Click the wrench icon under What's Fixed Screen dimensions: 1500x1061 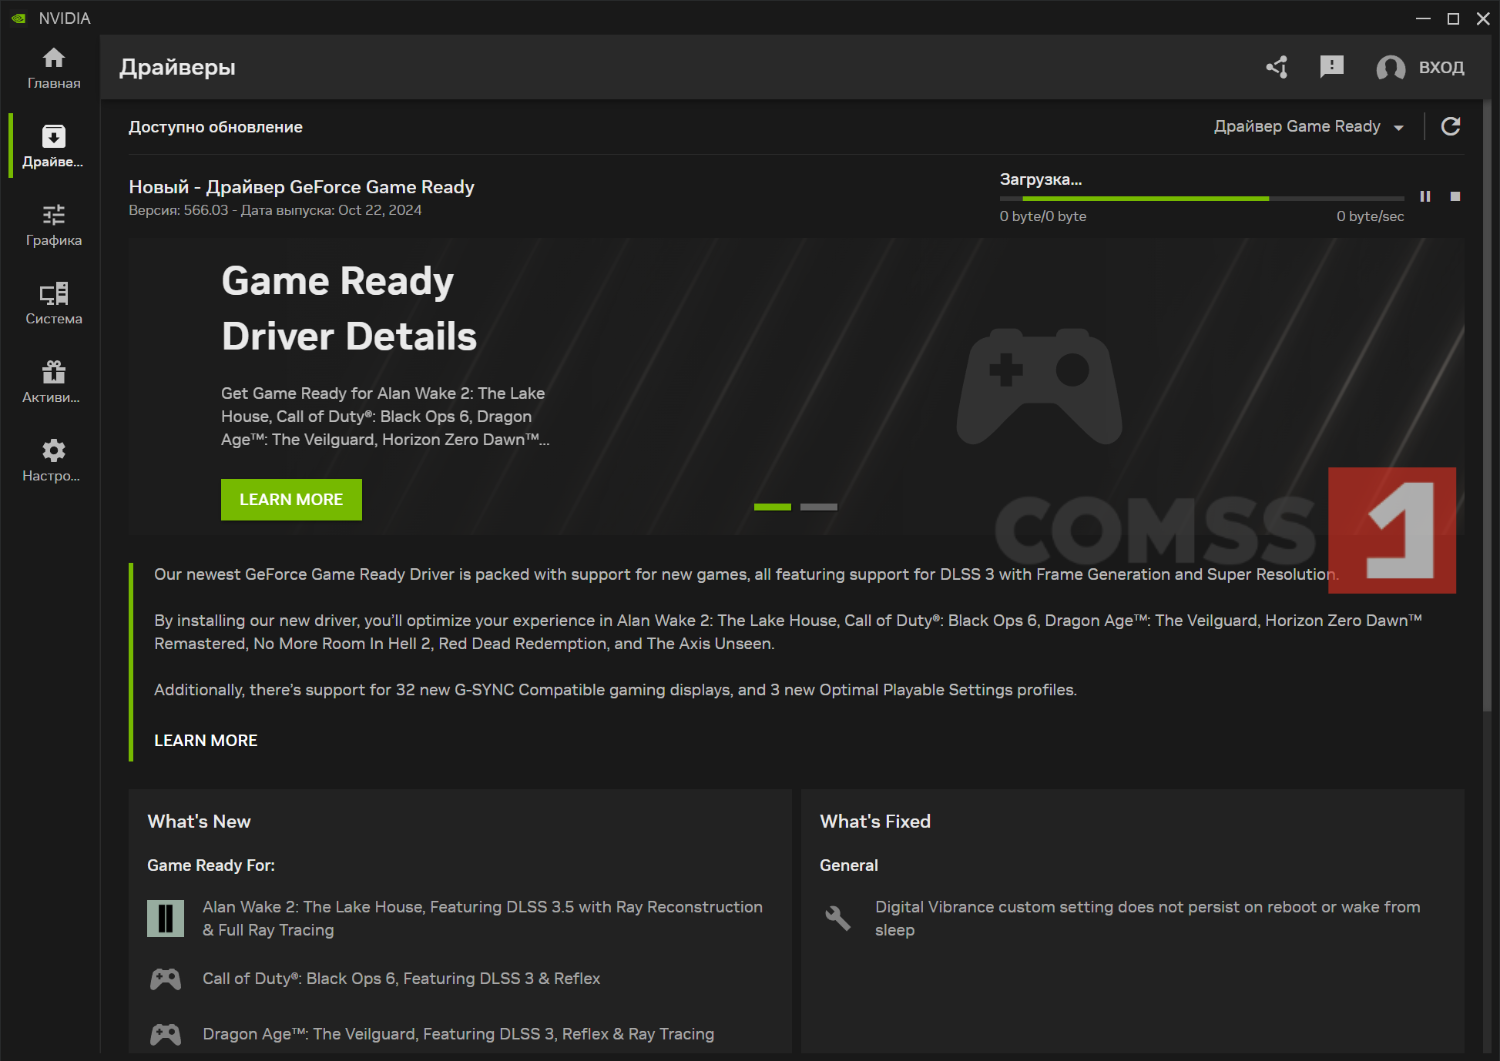pos(838,918)
